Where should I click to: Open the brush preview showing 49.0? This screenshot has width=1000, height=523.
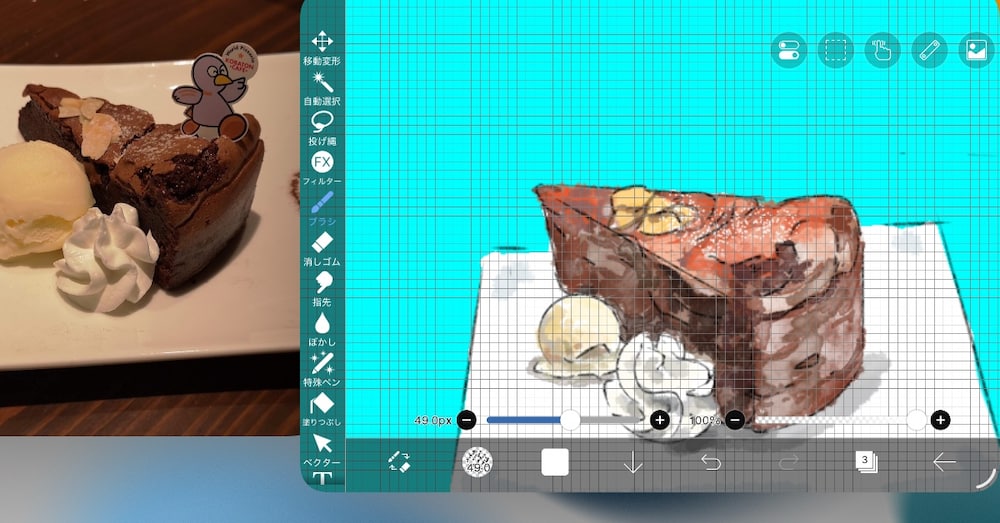coord(477,462)
